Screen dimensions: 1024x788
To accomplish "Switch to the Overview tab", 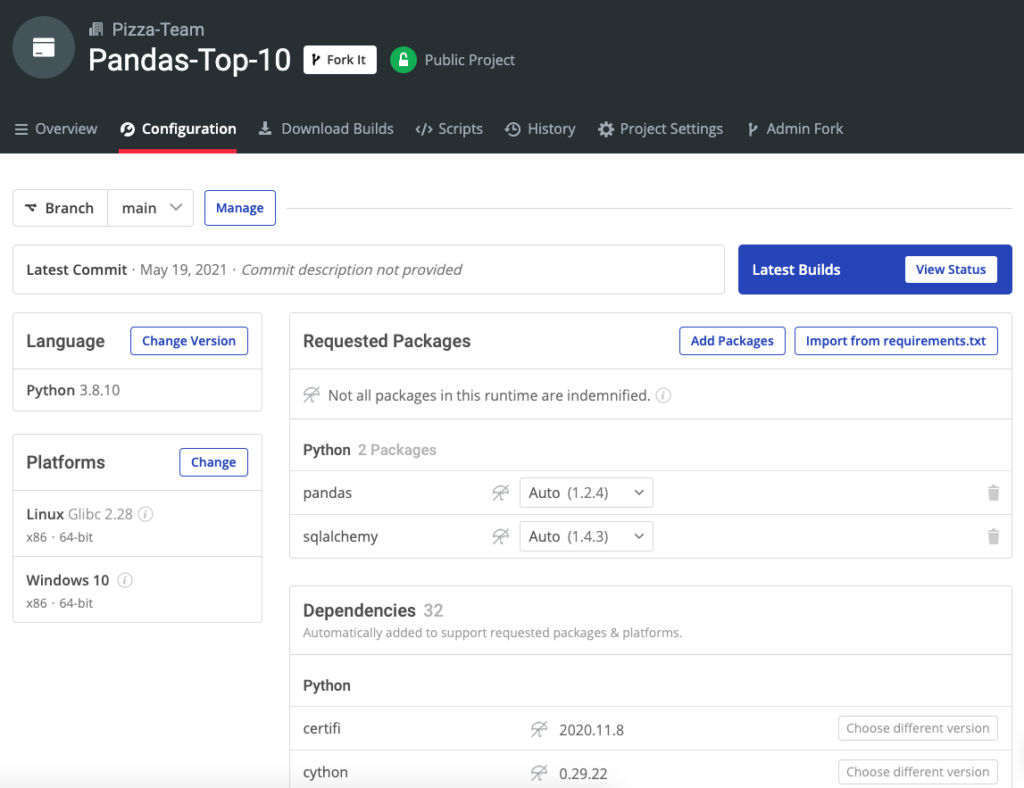I will tap(55, 128).
